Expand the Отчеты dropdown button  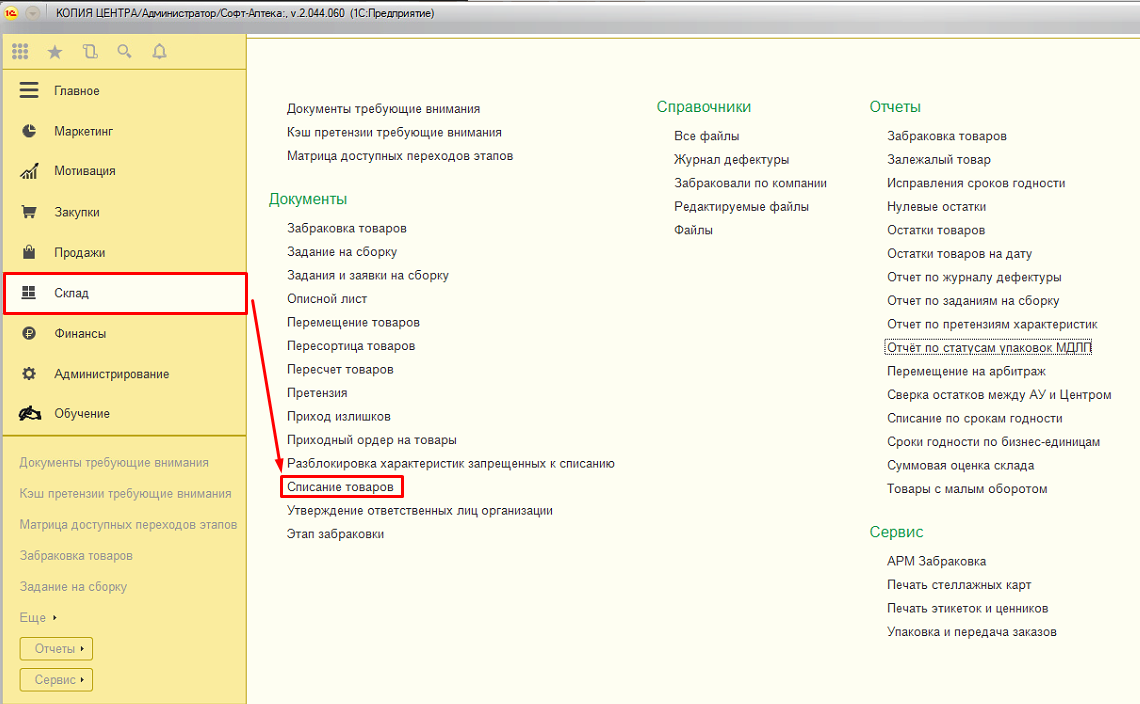tap(56, 649)
